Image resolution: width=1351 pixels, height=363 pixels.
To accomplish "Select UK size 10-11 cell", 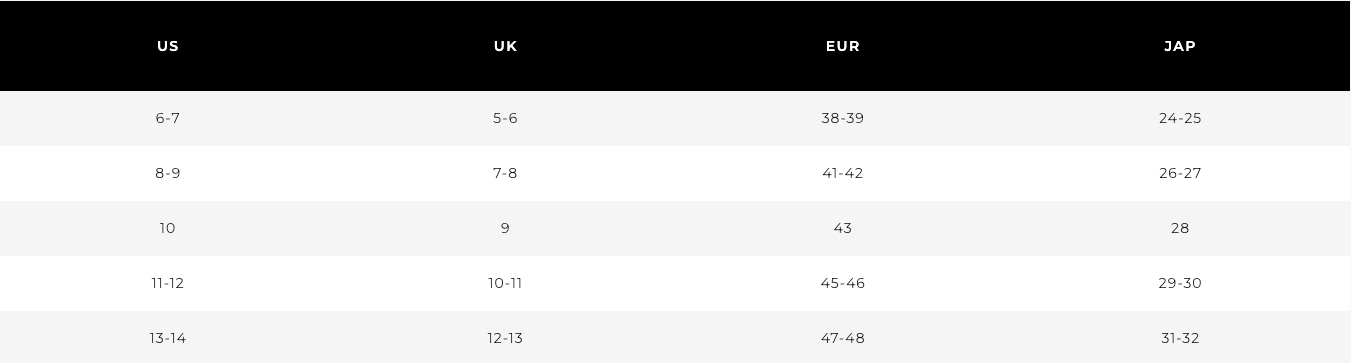I will 505,283.
